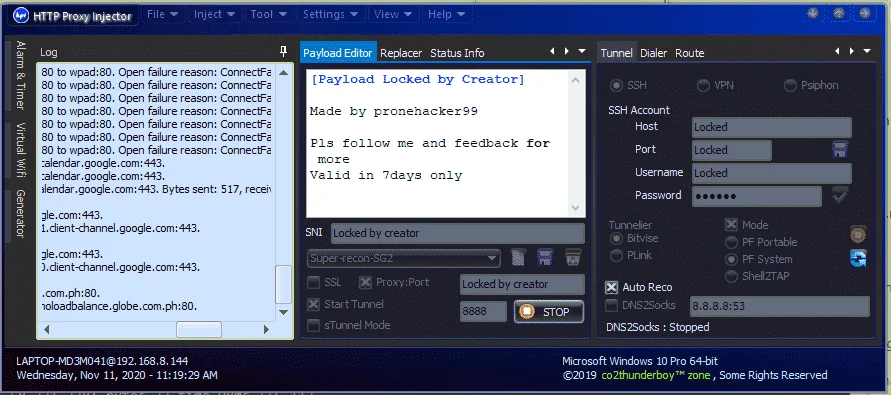Click the Log scrollbar down arrow

(x=284, y=312)
